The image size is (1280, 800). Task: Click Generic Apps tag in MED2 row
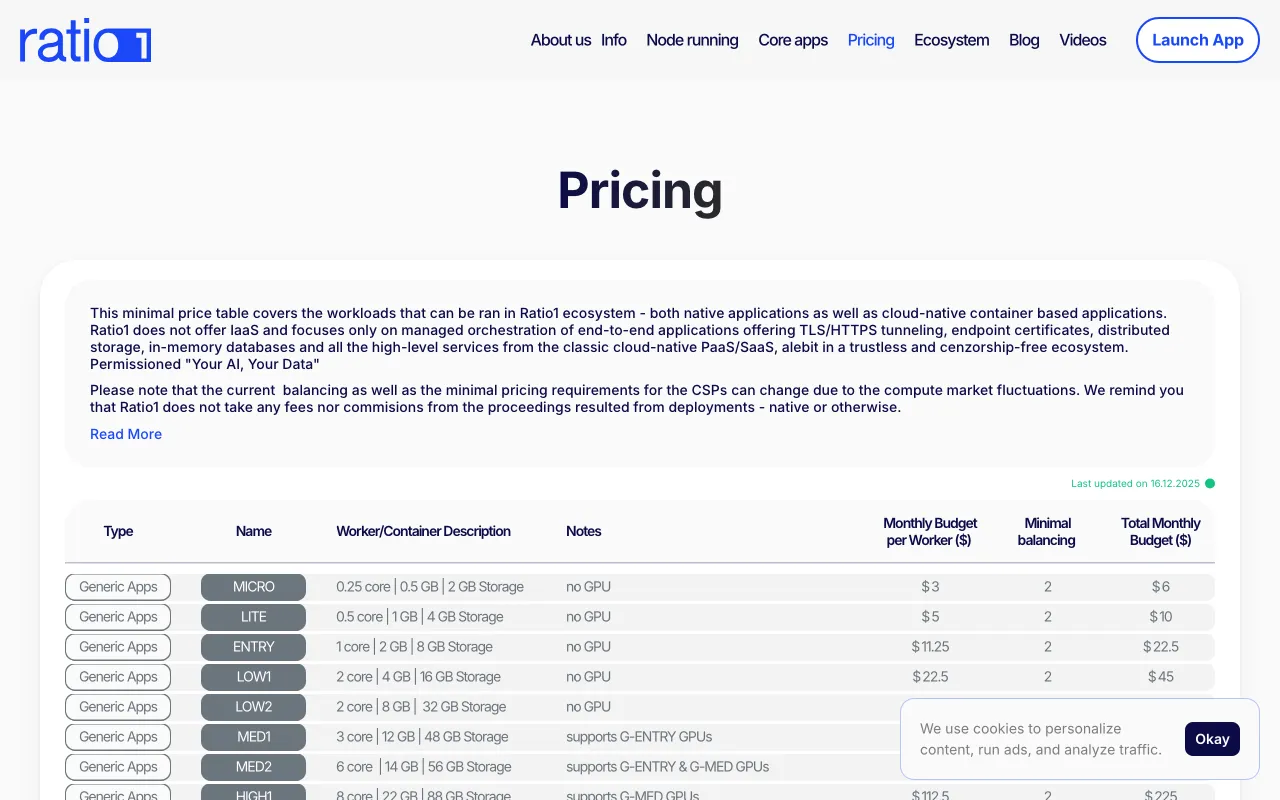[x=118, y=767]
